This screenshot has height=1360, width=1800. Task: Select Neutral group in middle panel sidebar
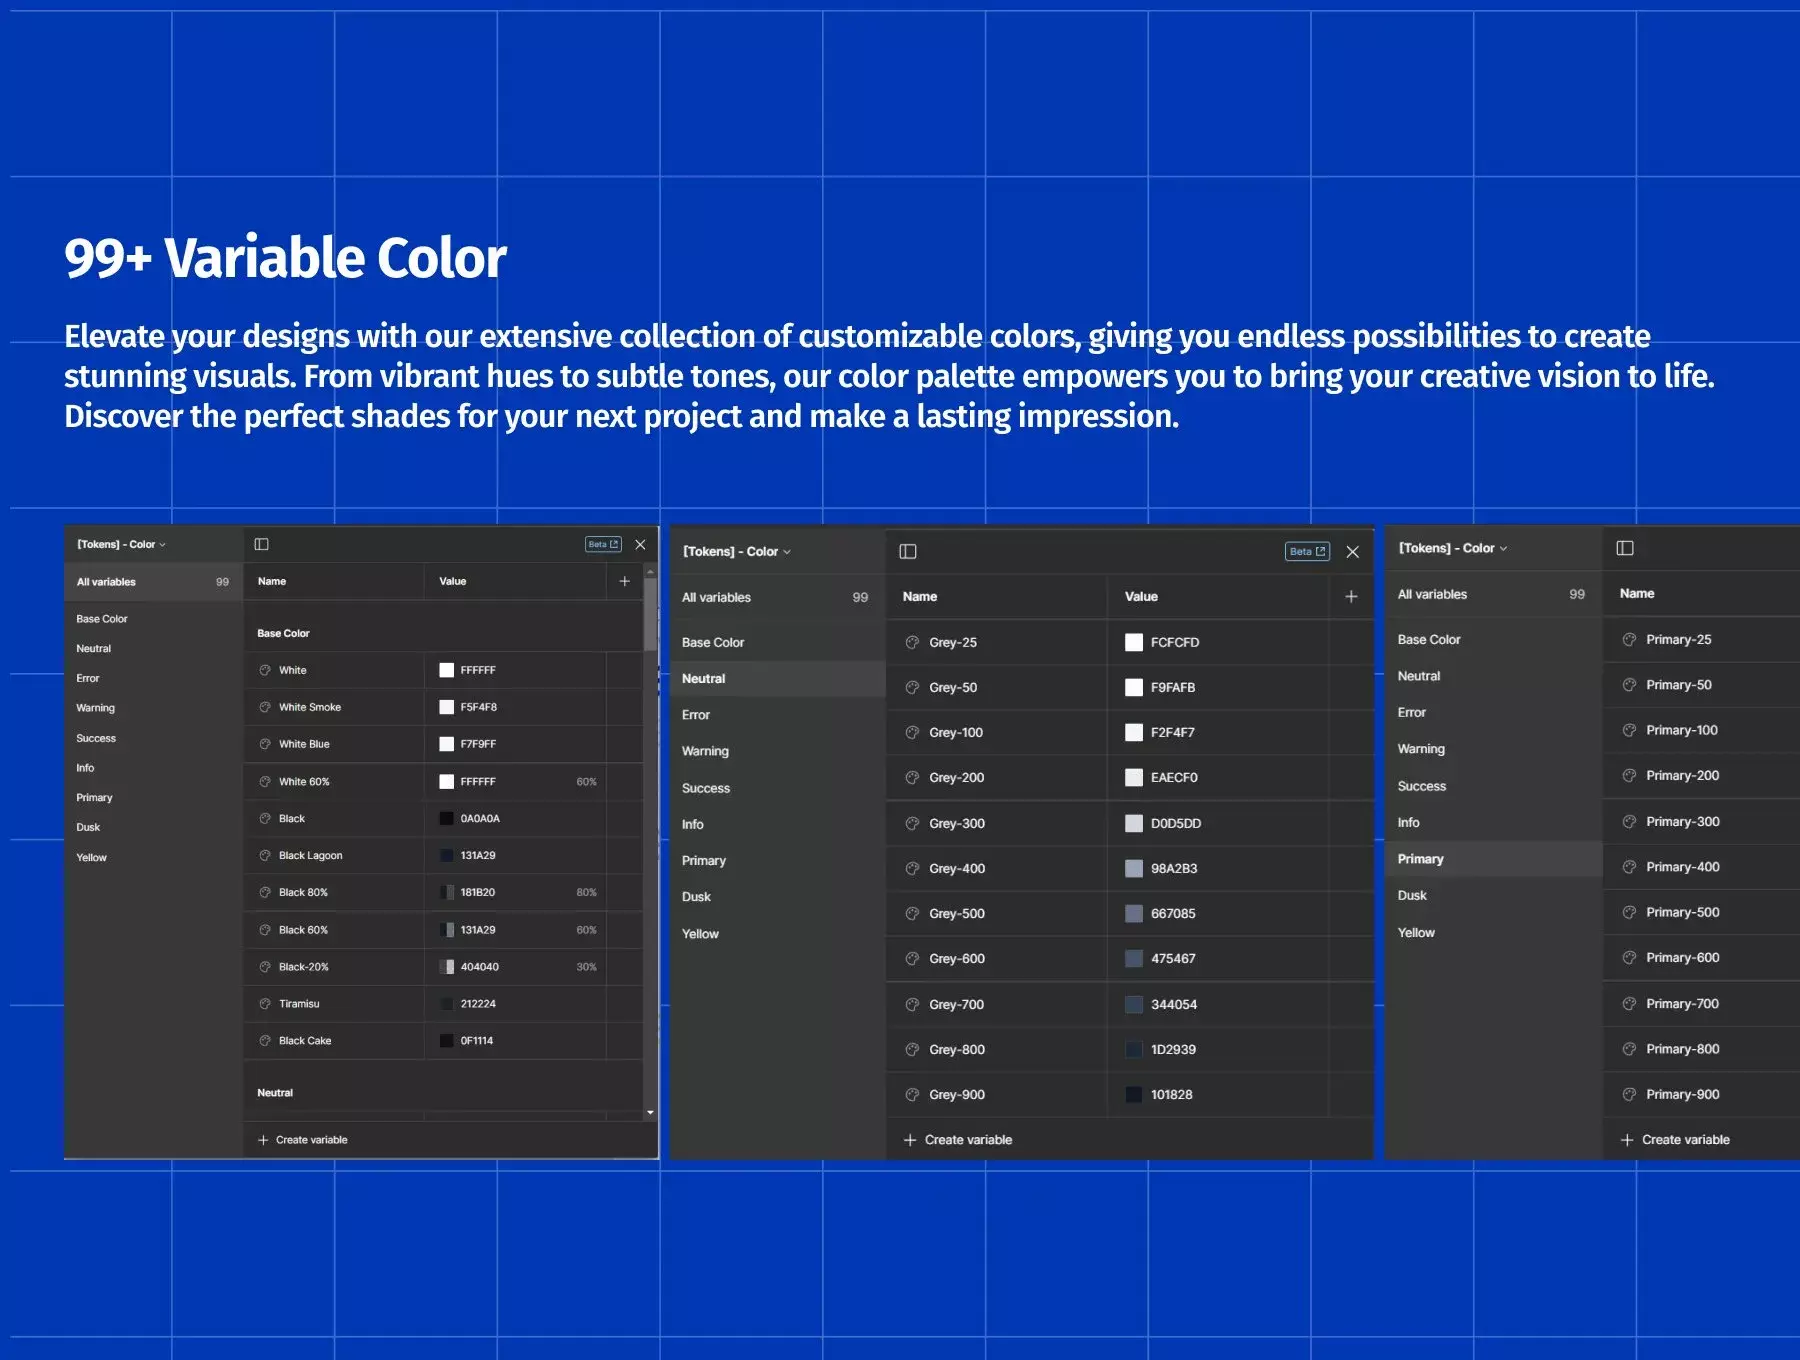[777, 678]
